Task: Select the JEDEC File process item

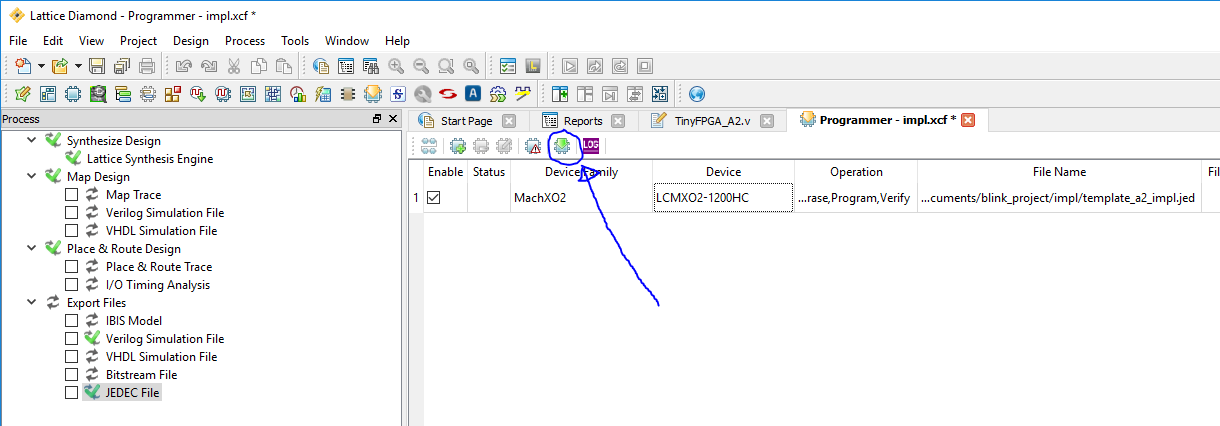Action: [x=133, y=393]
